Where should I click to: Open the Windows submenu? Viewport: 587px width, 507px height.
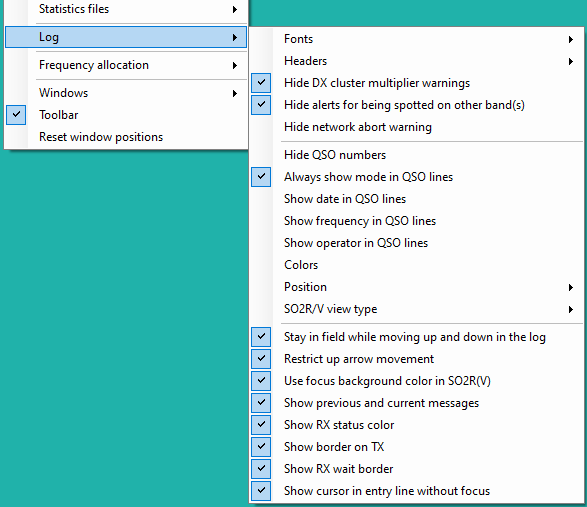click(126, 93)
